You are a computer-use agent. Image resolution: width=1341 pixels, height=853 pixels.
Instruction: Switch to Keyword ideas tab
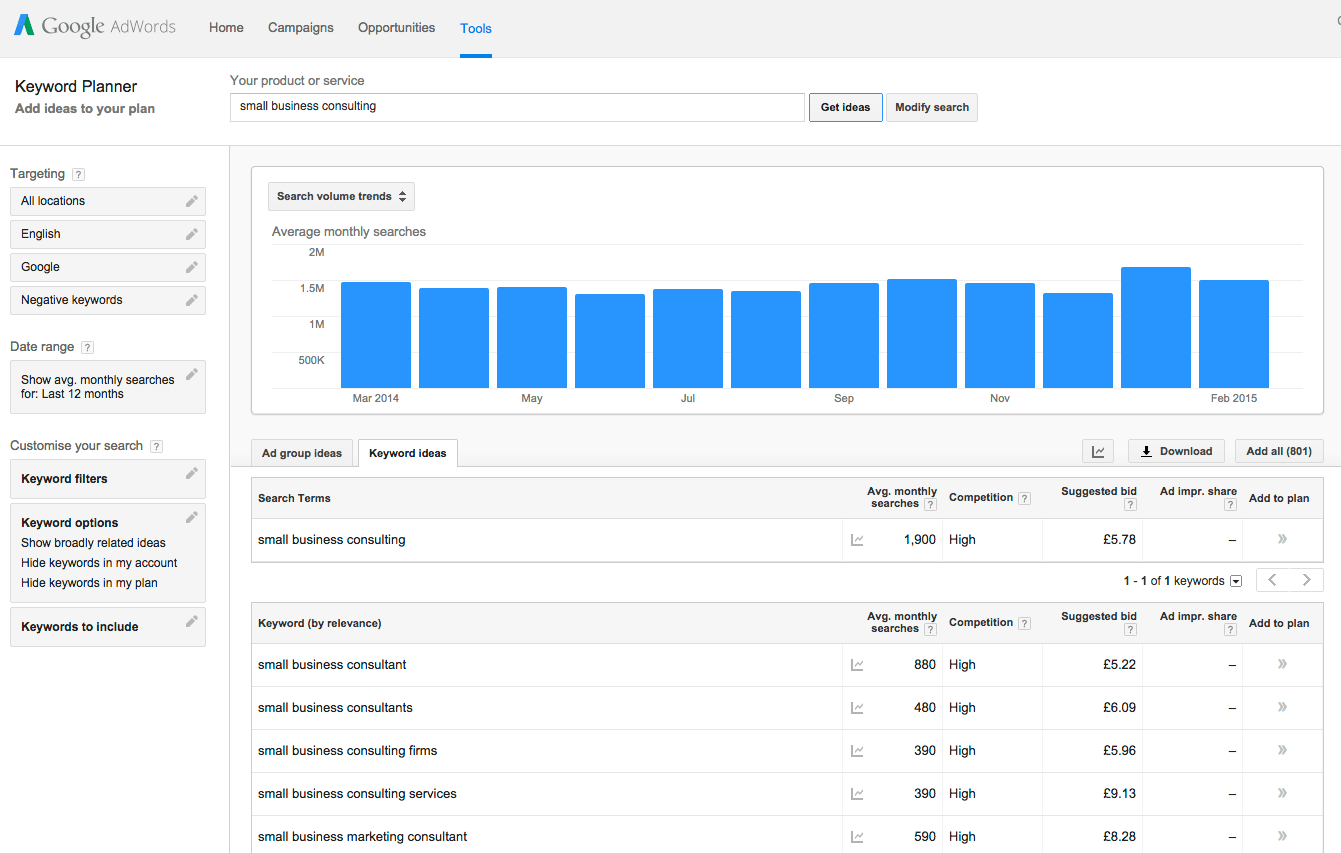[x=408, y=453]
